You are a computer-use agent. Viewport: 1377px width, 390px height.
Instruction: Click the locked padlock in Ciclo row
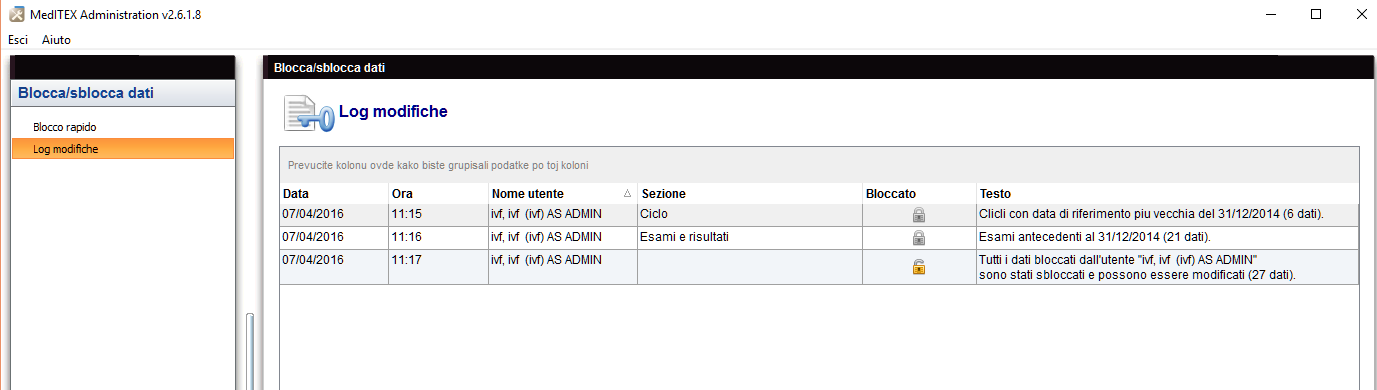918,214
